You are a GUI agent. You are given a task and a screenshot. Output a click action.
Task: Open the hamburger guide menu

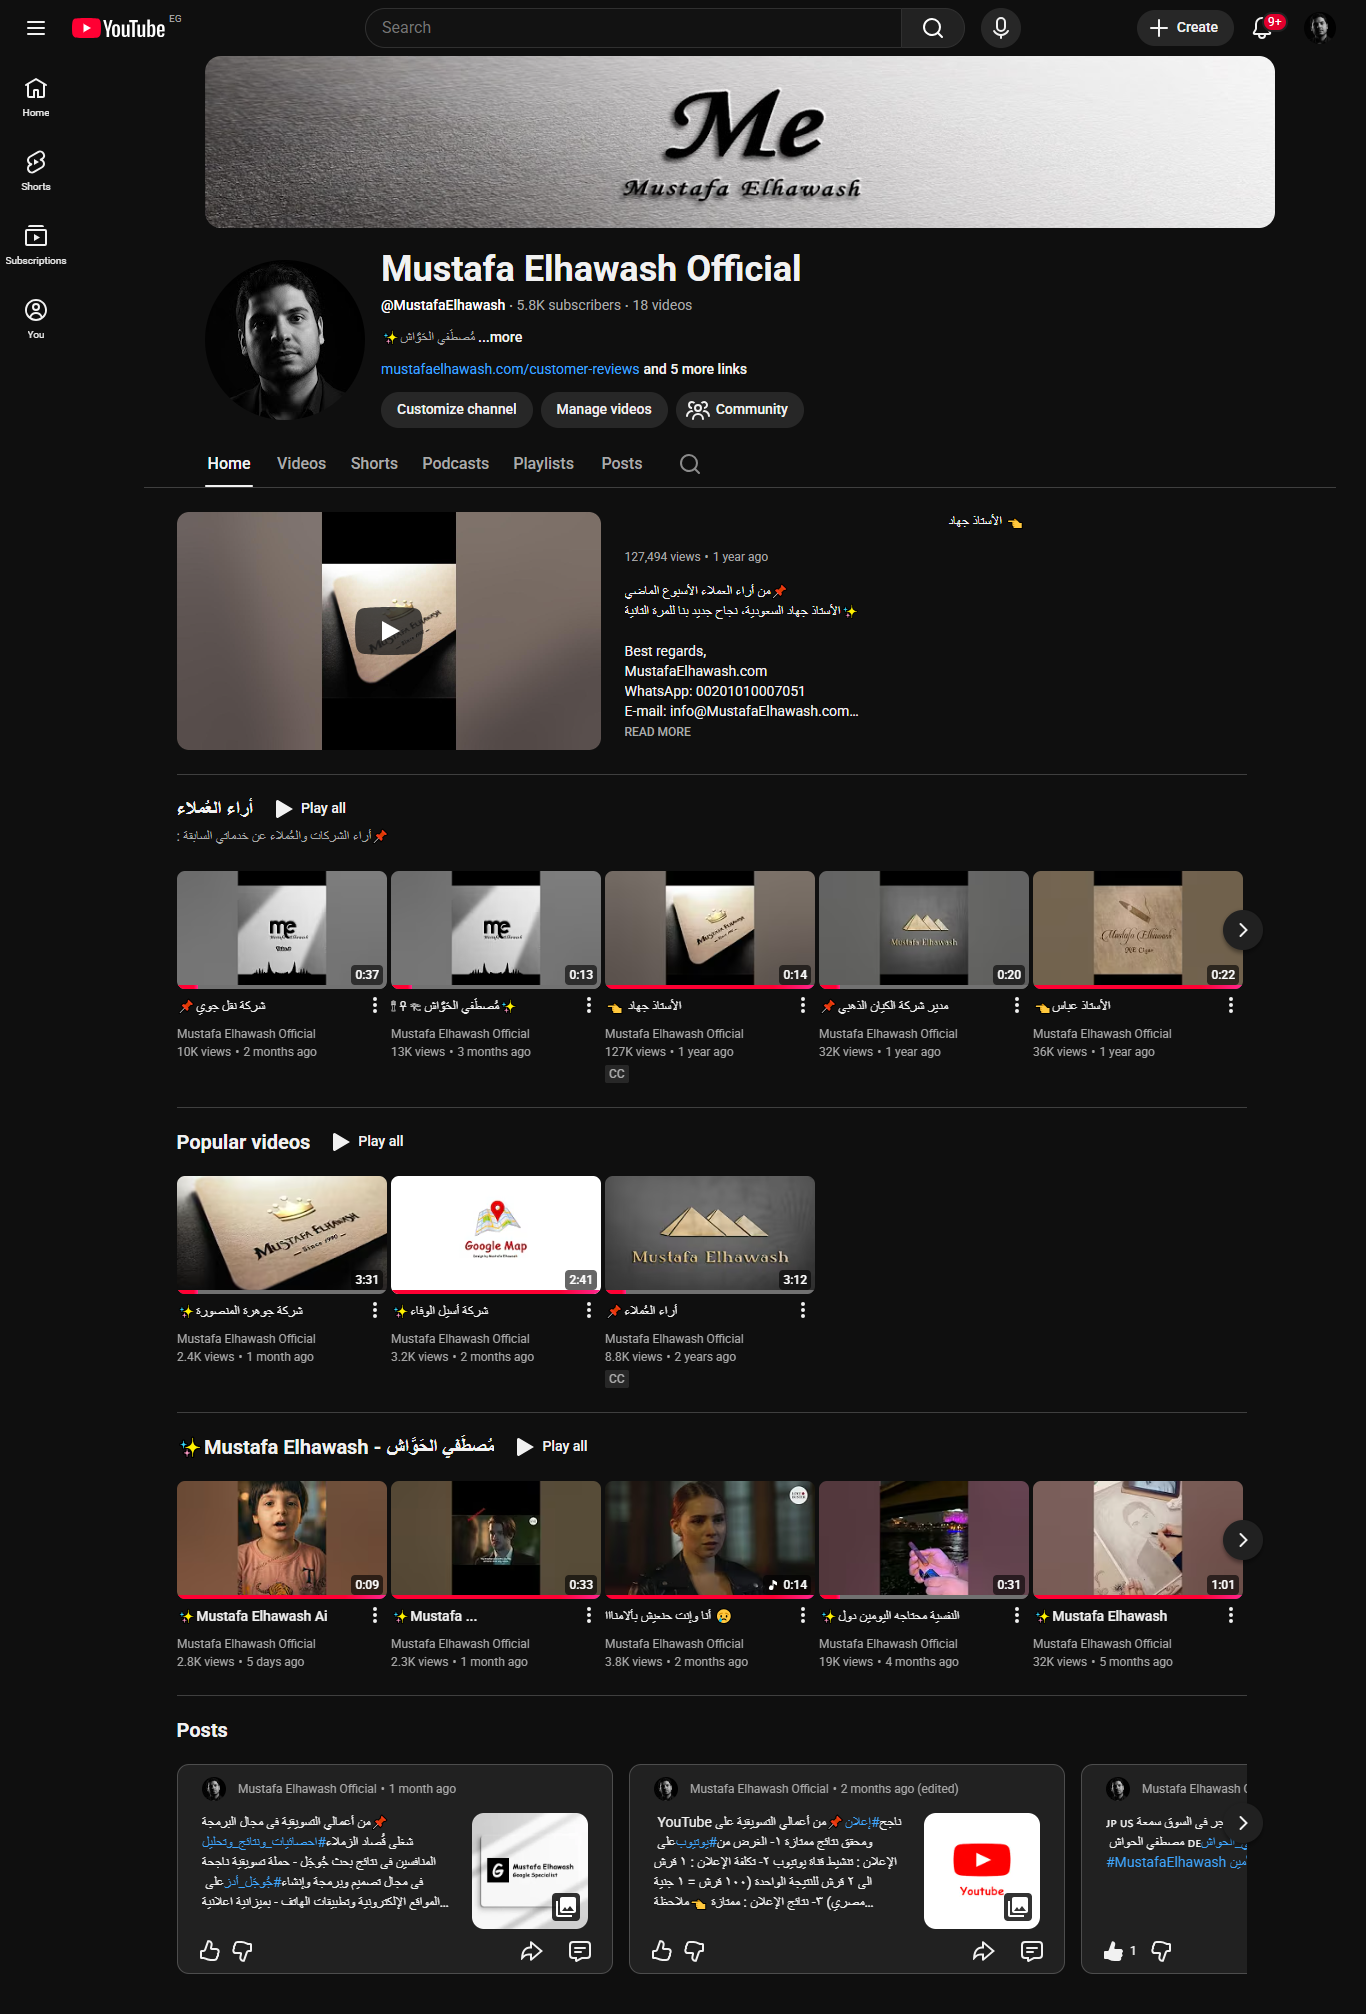[x=36, y=28]
